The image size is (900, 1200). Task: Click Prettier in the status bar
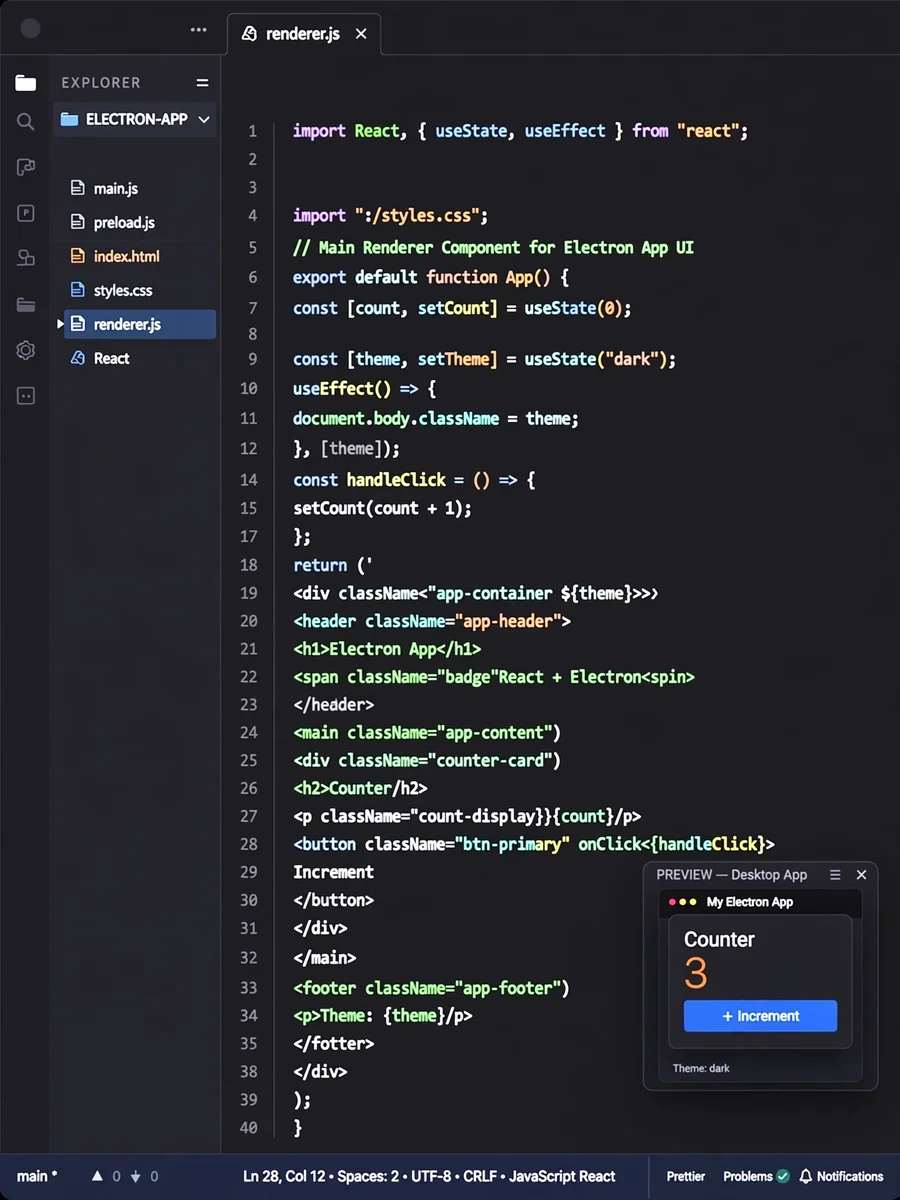[686, 1176]
